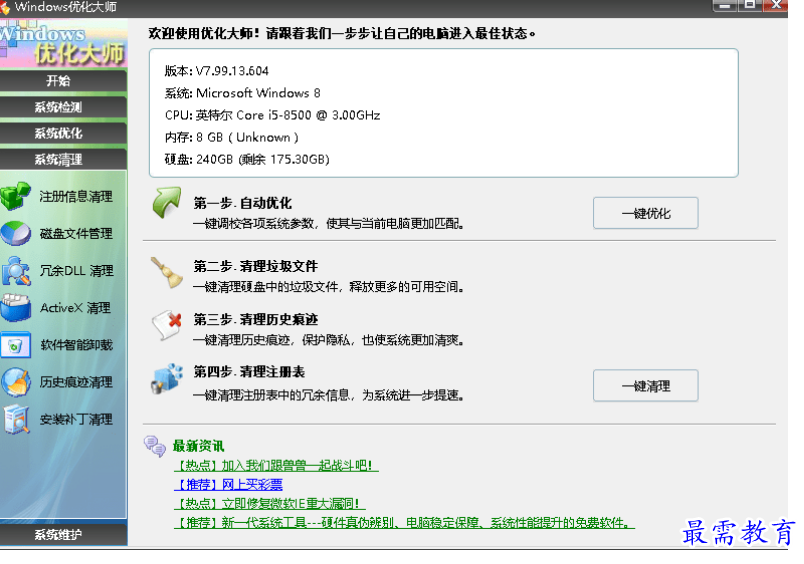
Task: Open the 软件智能卸载 recycle icon
Action: pos(16,345)
